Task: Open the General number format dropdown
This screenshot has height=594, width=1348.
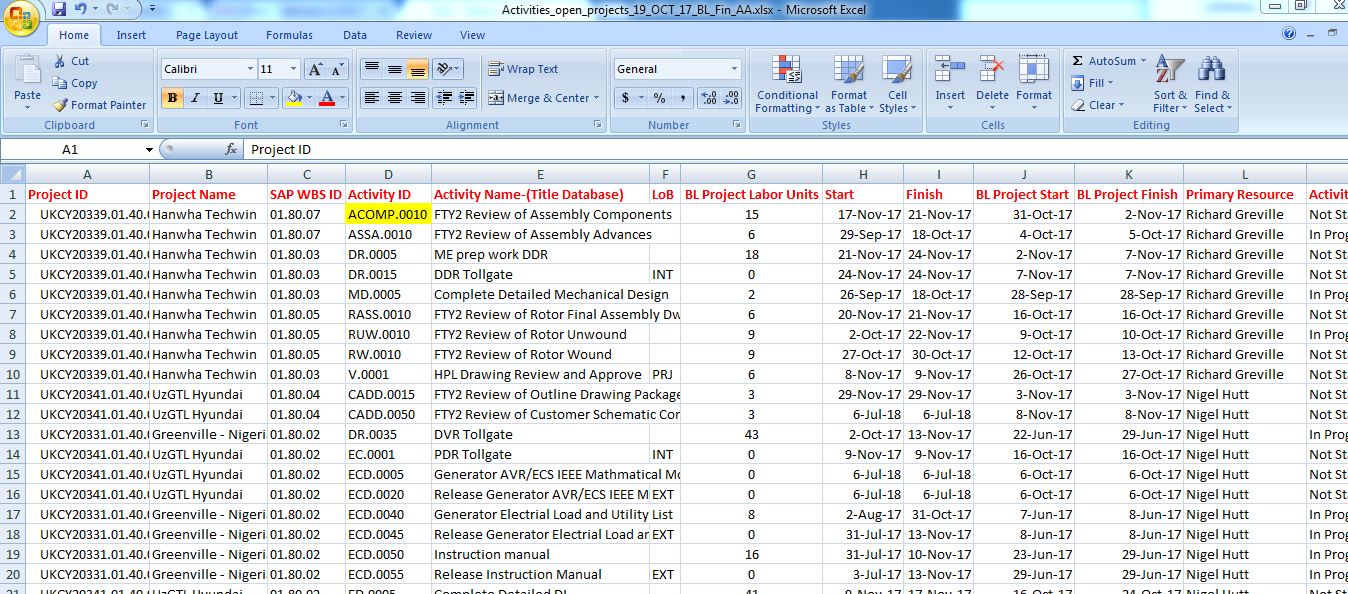Action: click(x=734, y=69)
